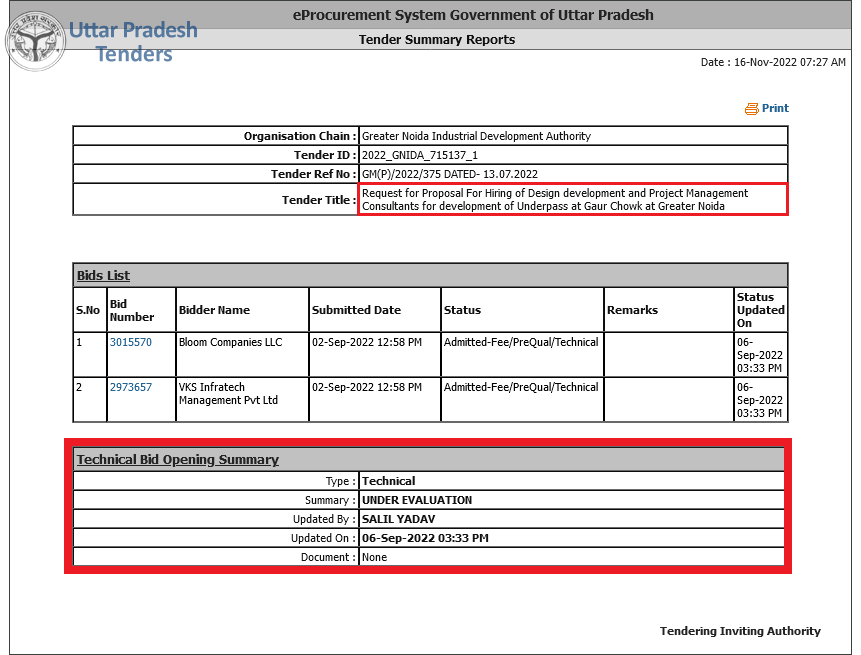Image resolution: width=861 pixels, height=655 pixels.
Task: Click the Type value Technical
Action: click(x=388, y=481)
